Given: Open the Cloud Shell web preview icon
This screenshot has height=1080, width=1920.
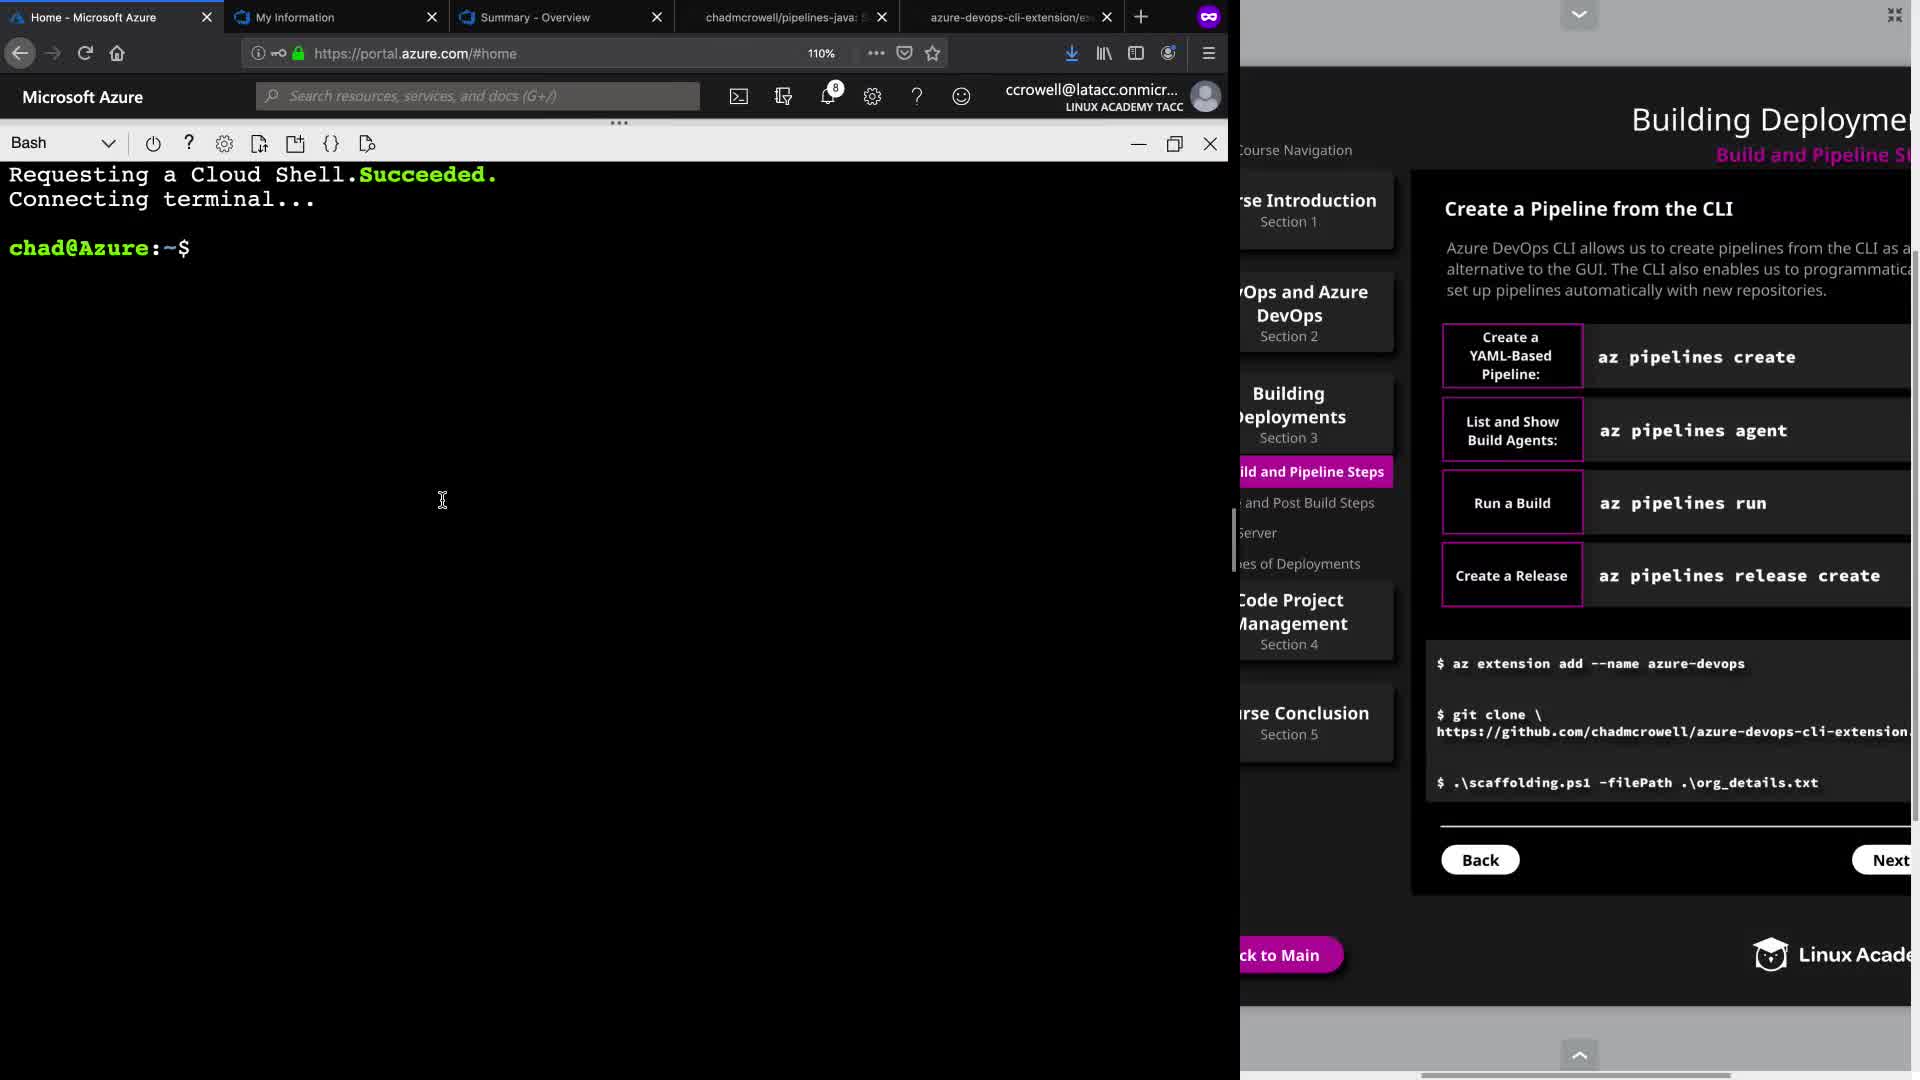Looking at the screenshot, I should point(367,144).
